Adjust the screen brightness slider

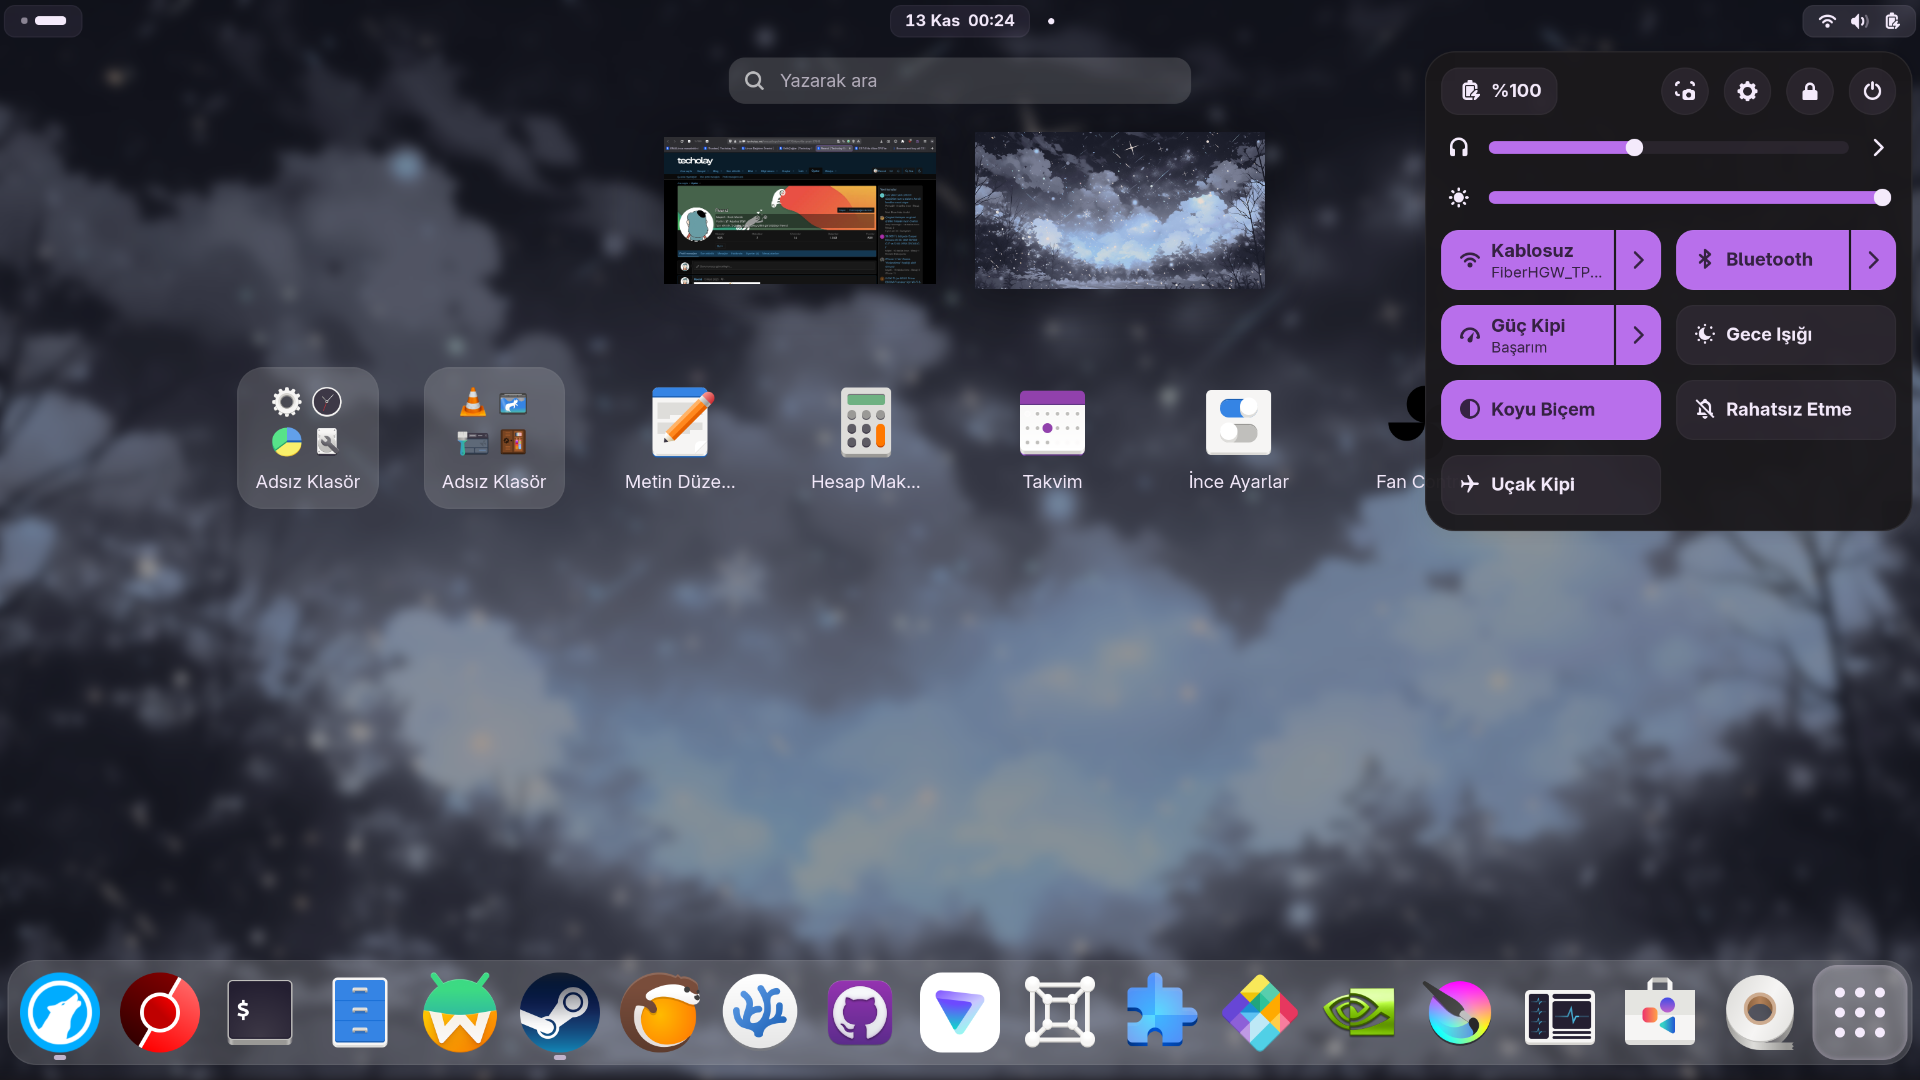tap(1689, 198)
